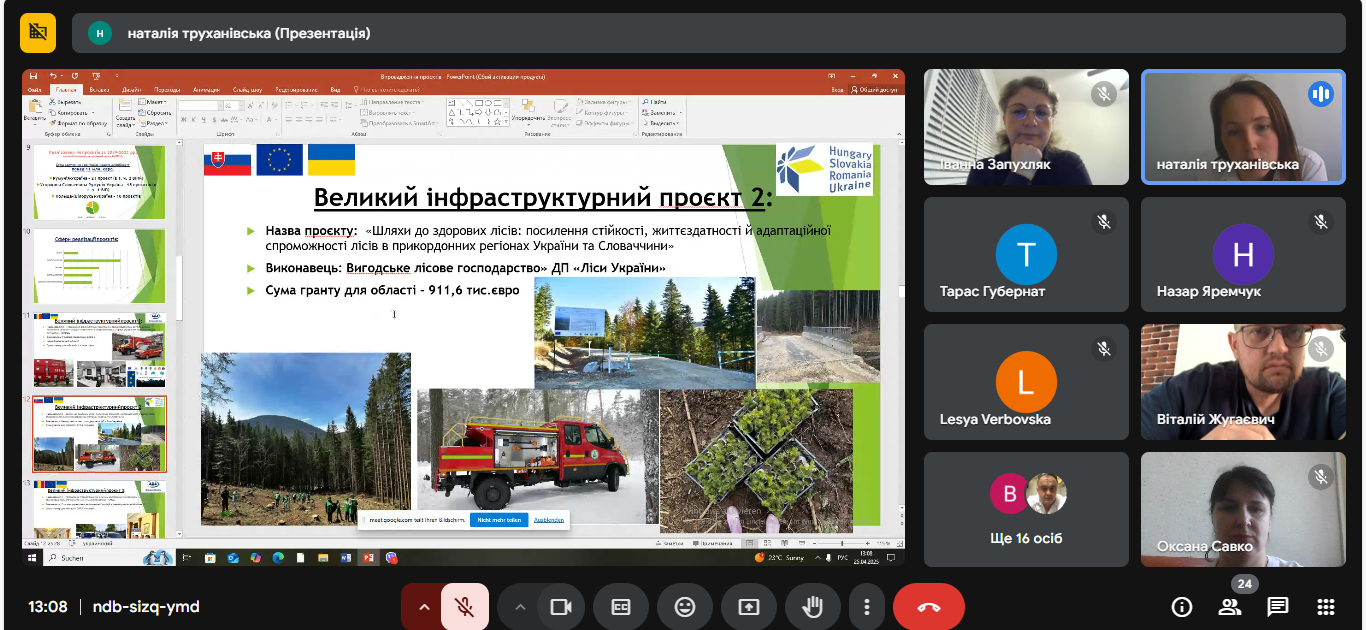Click 'Nicht mehr teilen' sharing button

(500, 520)
